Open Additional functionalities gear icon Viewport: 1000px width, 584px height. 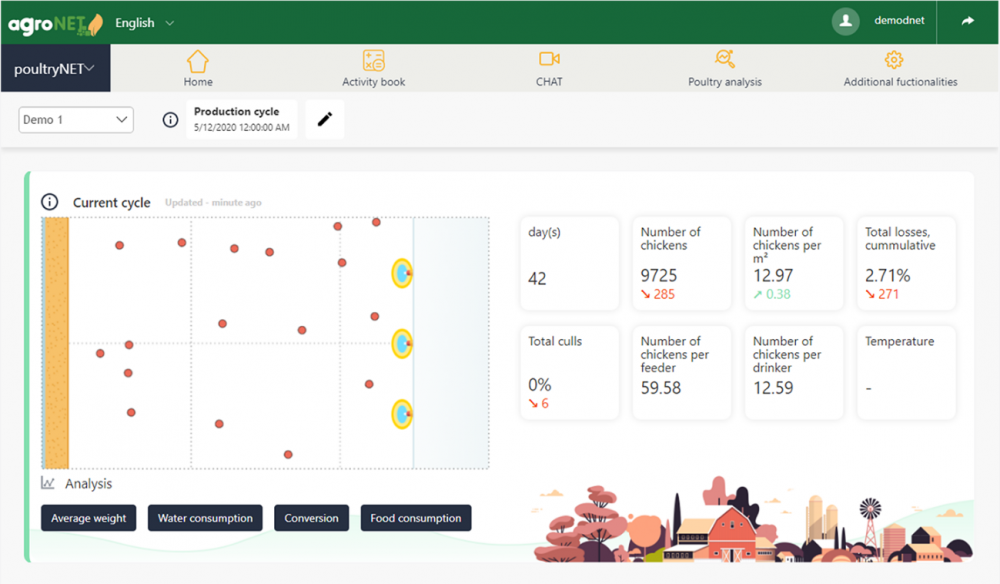click(894, 60)
